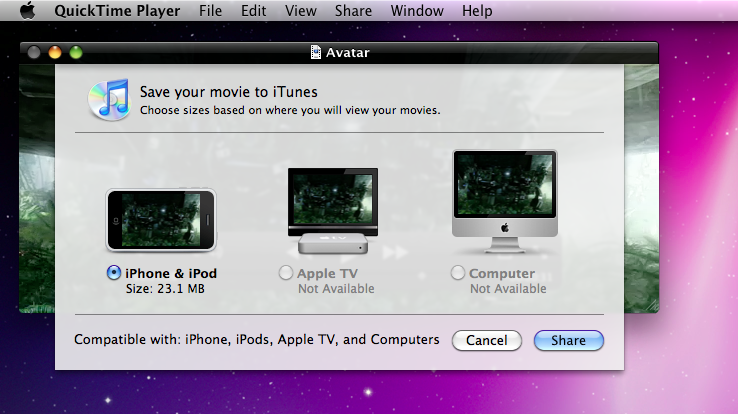Click the gray close window button
Viewport: 738px width, 414px height.
point(34,52)
